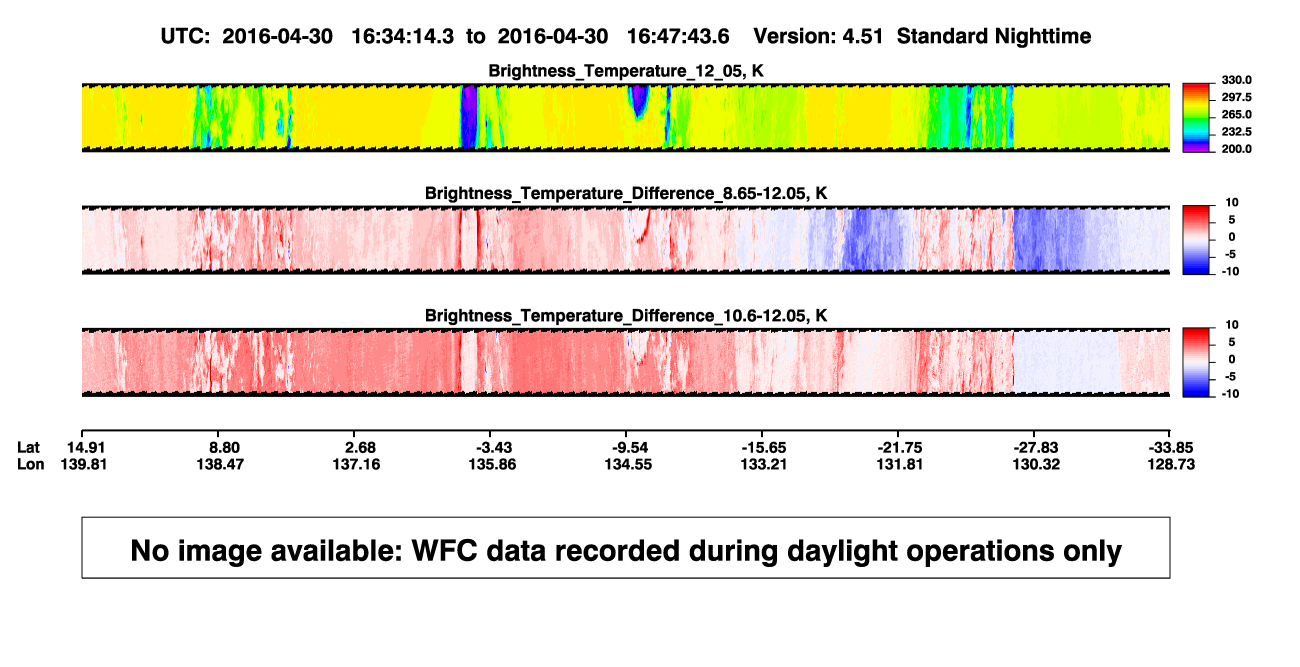Click the longitude value 134.55

(x=630, y=464)
